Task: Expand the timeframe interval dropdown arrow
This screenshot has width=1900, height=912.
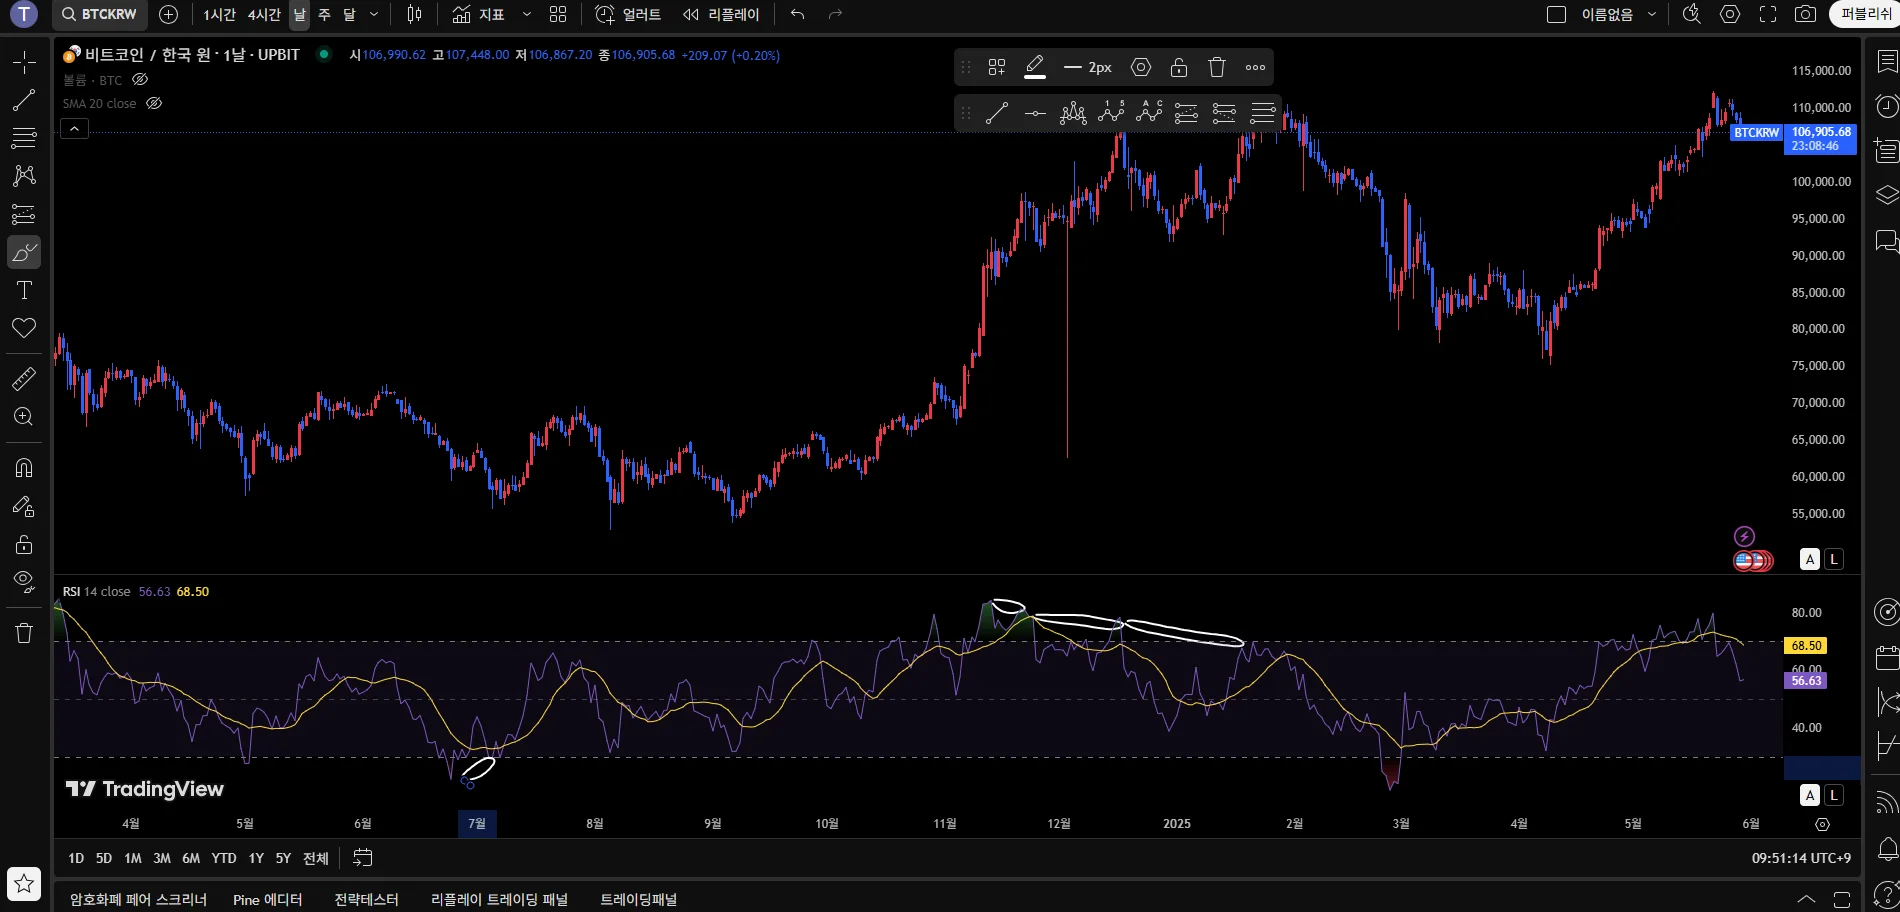Action: pyautogui.click(x=374, y=14)
